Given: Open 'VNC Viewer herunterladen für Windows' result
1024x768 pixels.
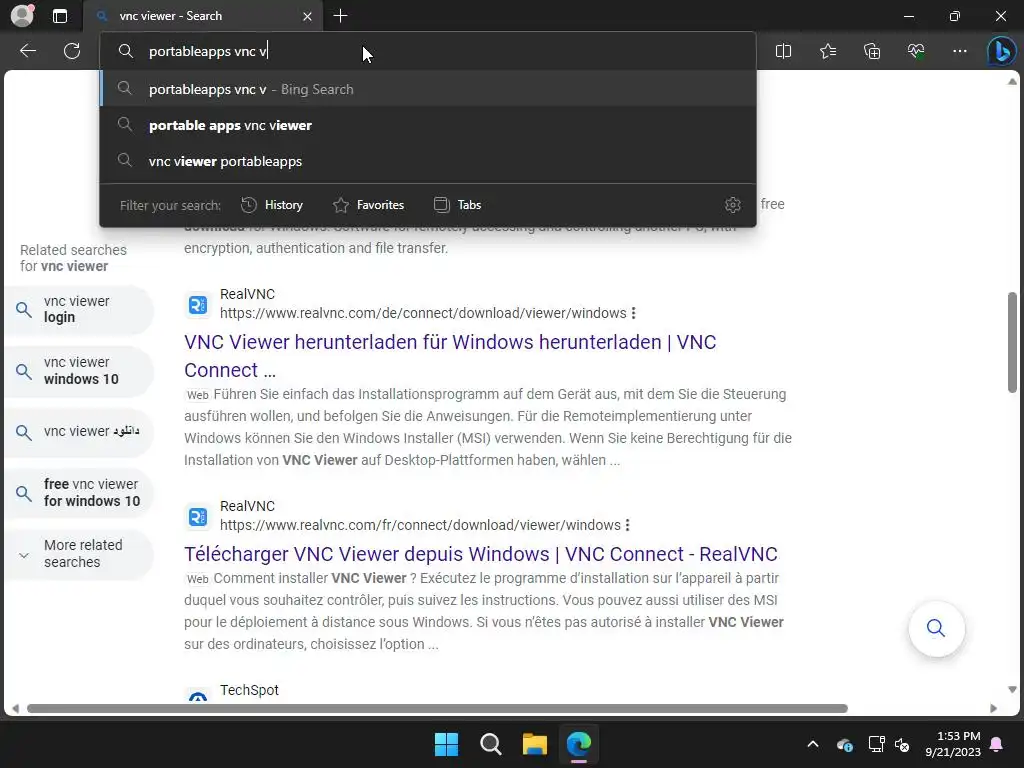Looking at the screenshot, I should pyautogui.click(x=450, y=356).
